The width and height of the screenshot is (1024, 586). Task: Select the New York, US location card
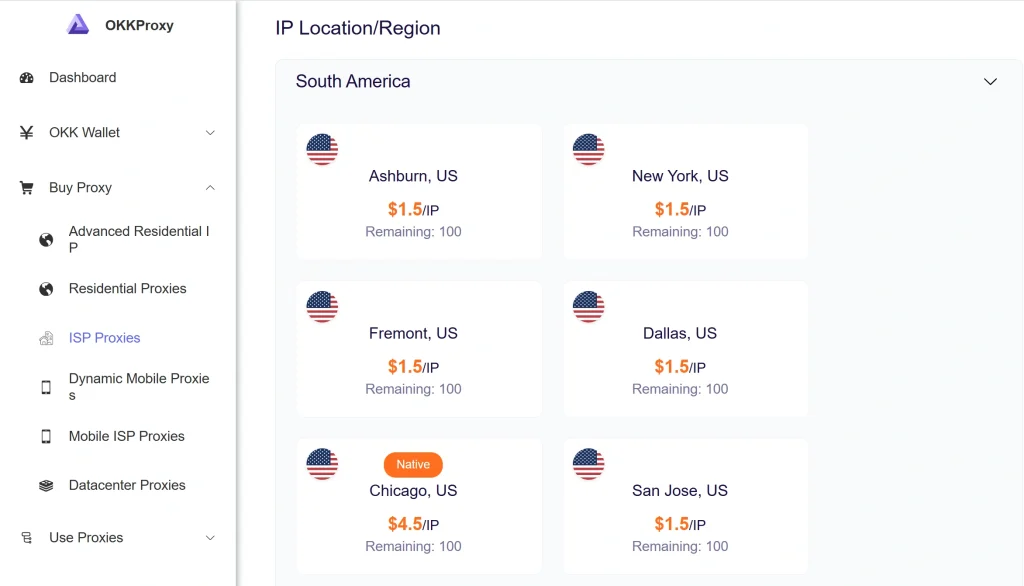(x=685, y=190)
